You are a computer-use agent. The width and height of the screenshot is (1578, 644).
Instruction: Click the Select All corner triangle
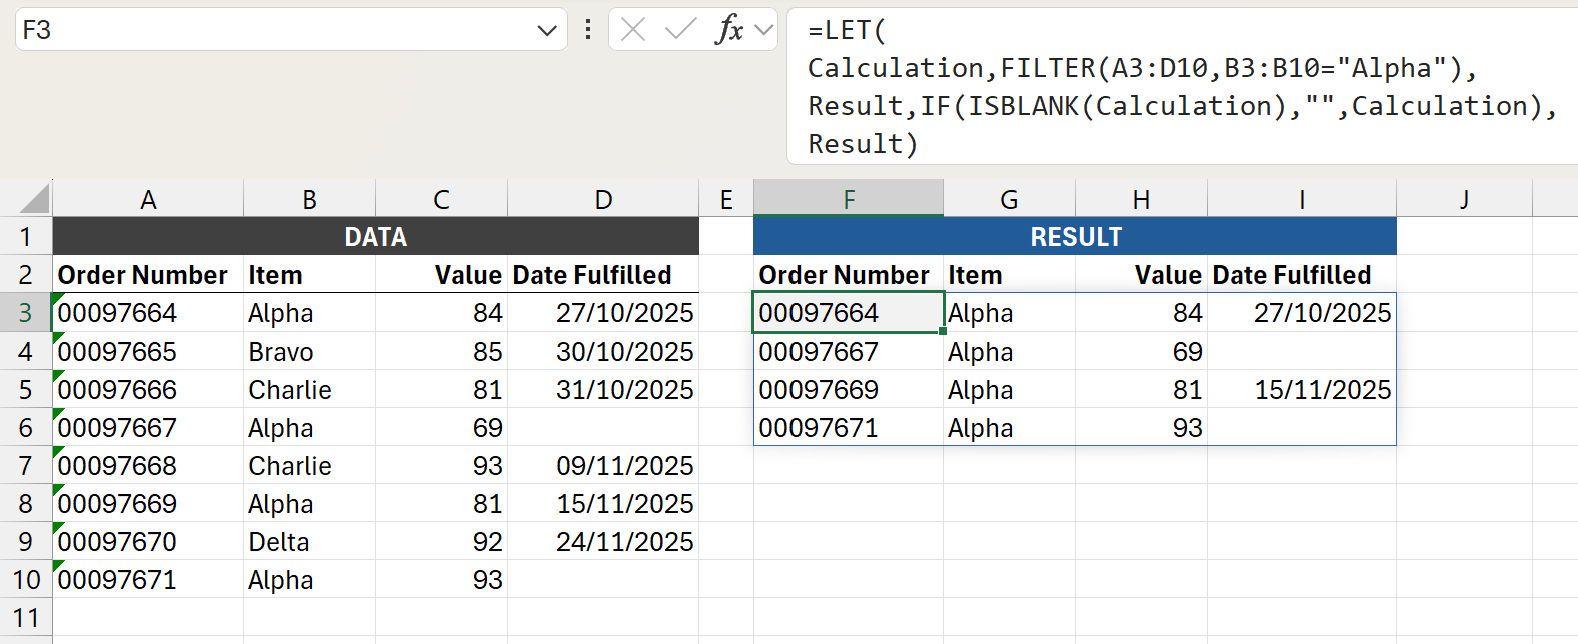34,199
